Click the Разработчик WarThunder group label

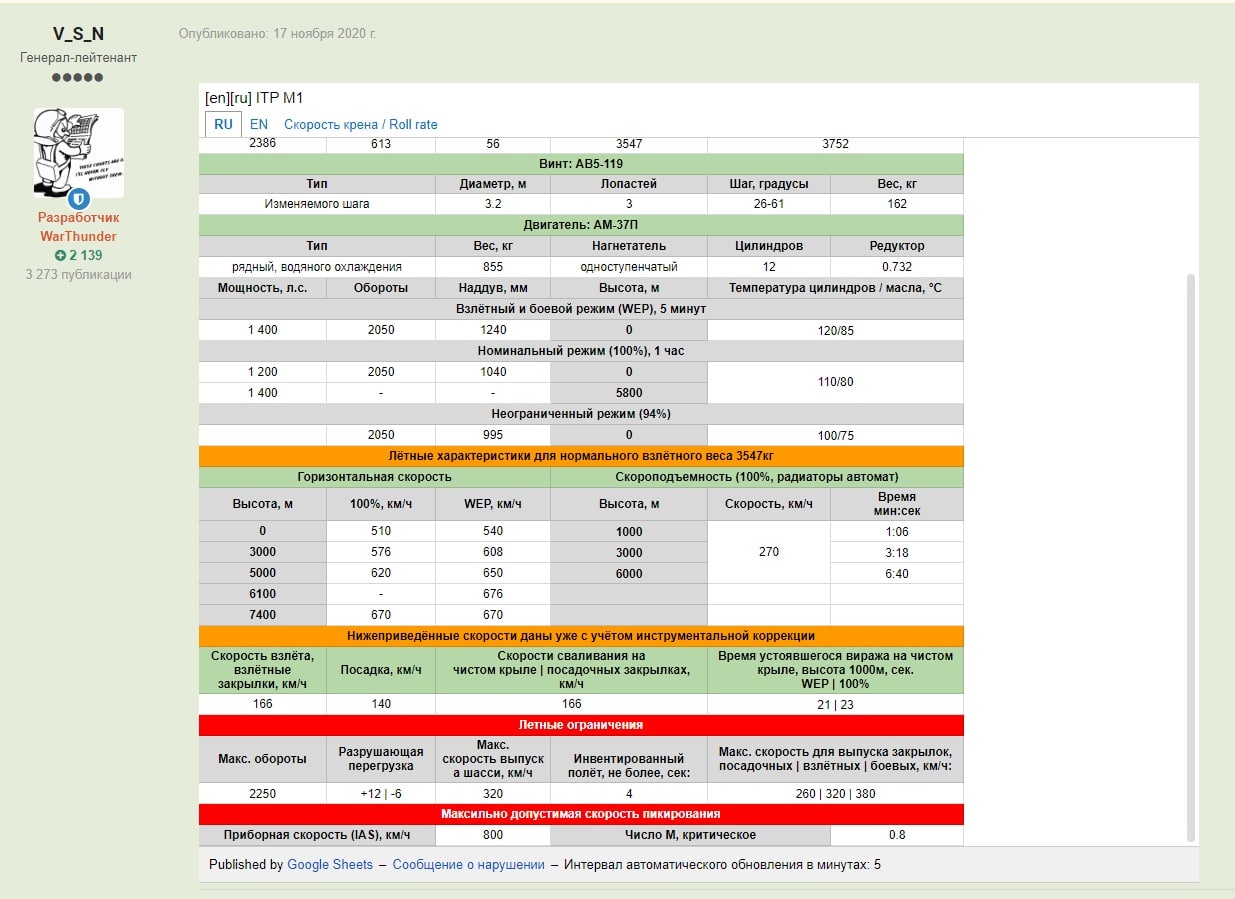click(x=78, y=227)
